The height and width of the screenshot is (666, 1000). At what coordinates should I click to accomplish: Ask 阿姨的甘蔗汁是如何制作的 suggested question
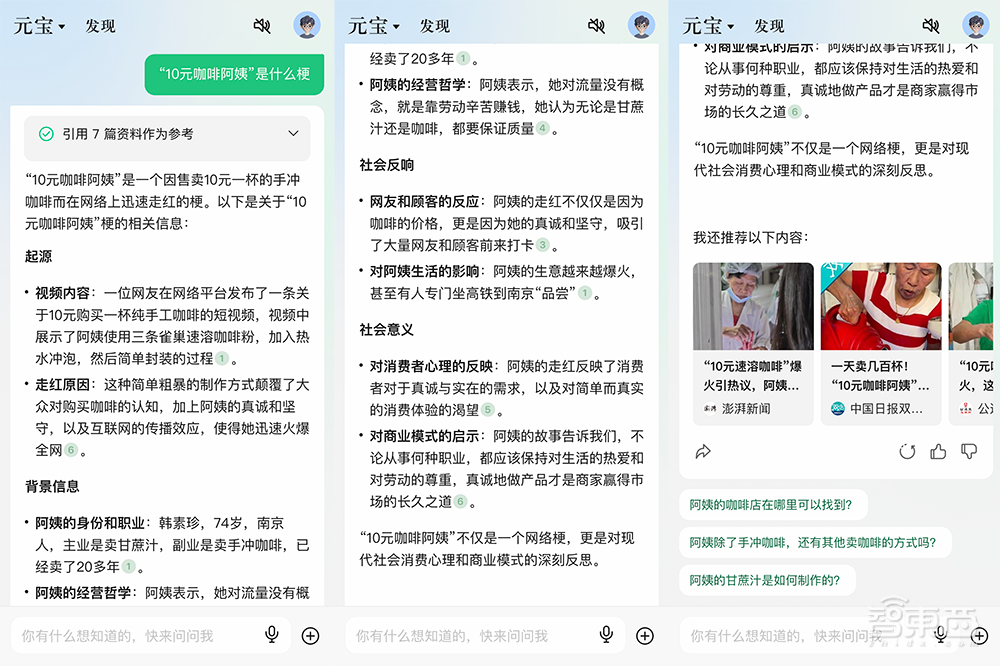(x=768, y=580)
